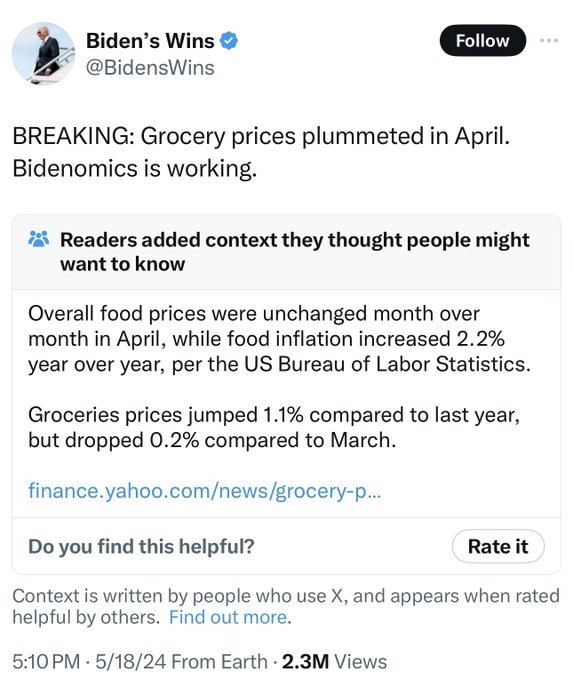Click the 'Do you find this helpful?' prompt

click(141, 546)
